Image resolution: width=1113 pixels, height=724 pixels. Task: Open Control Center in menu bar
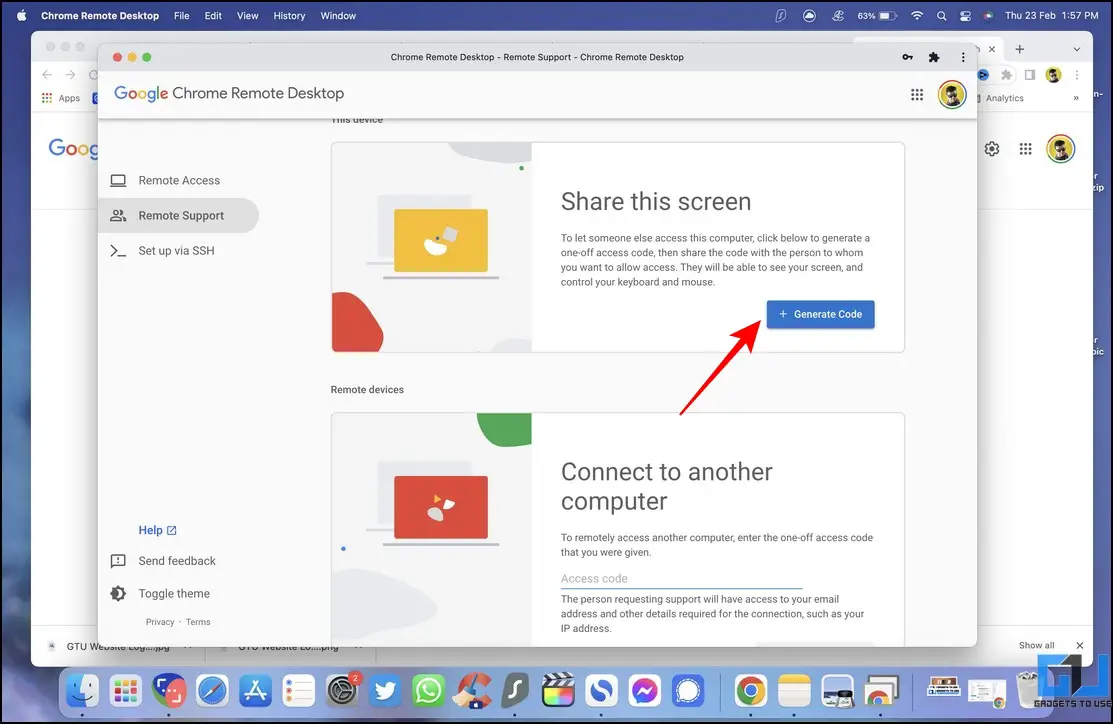click(x=965, y=16)
